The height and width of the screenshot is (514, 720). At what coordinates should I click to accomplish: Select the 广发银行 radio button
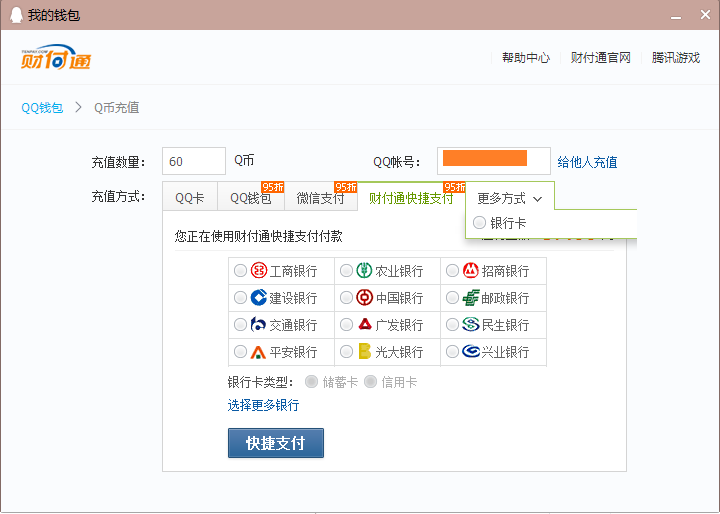(346, 325)
